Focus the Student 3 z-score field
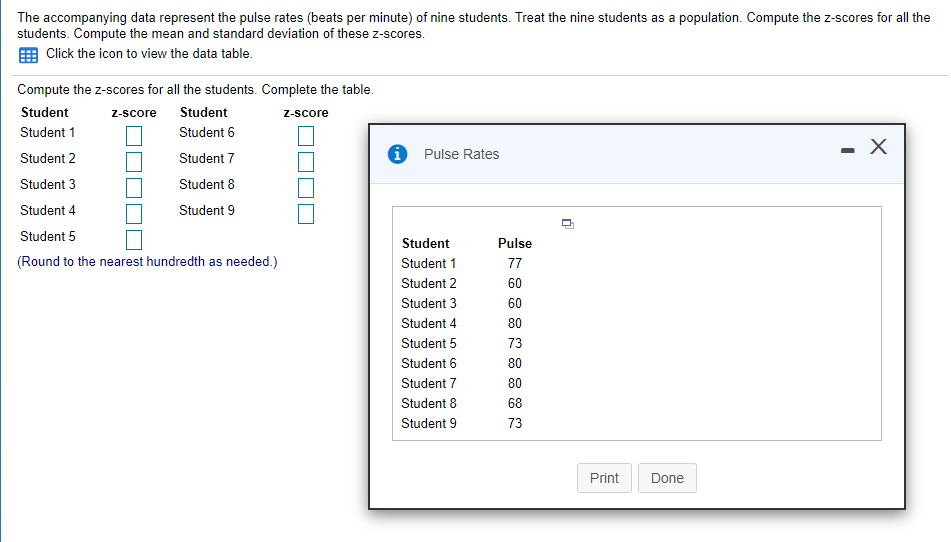951x542 pixels. pyautogui.click(x=135, y=186)
